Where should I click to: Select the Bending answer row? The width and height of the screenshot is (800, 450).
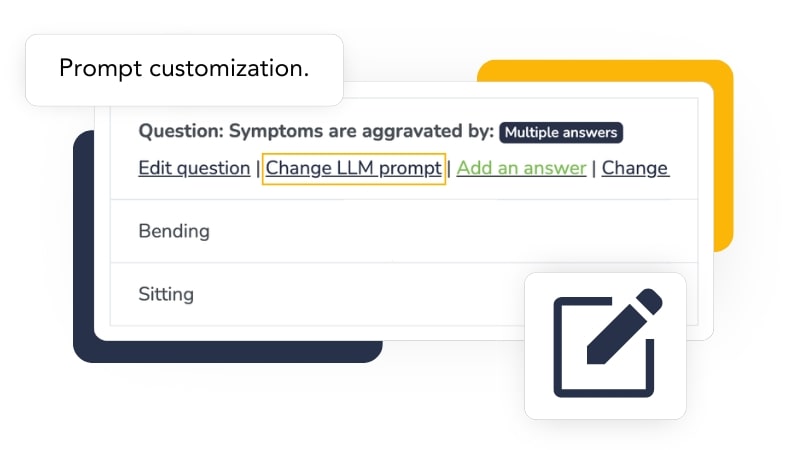click(400, 231)
